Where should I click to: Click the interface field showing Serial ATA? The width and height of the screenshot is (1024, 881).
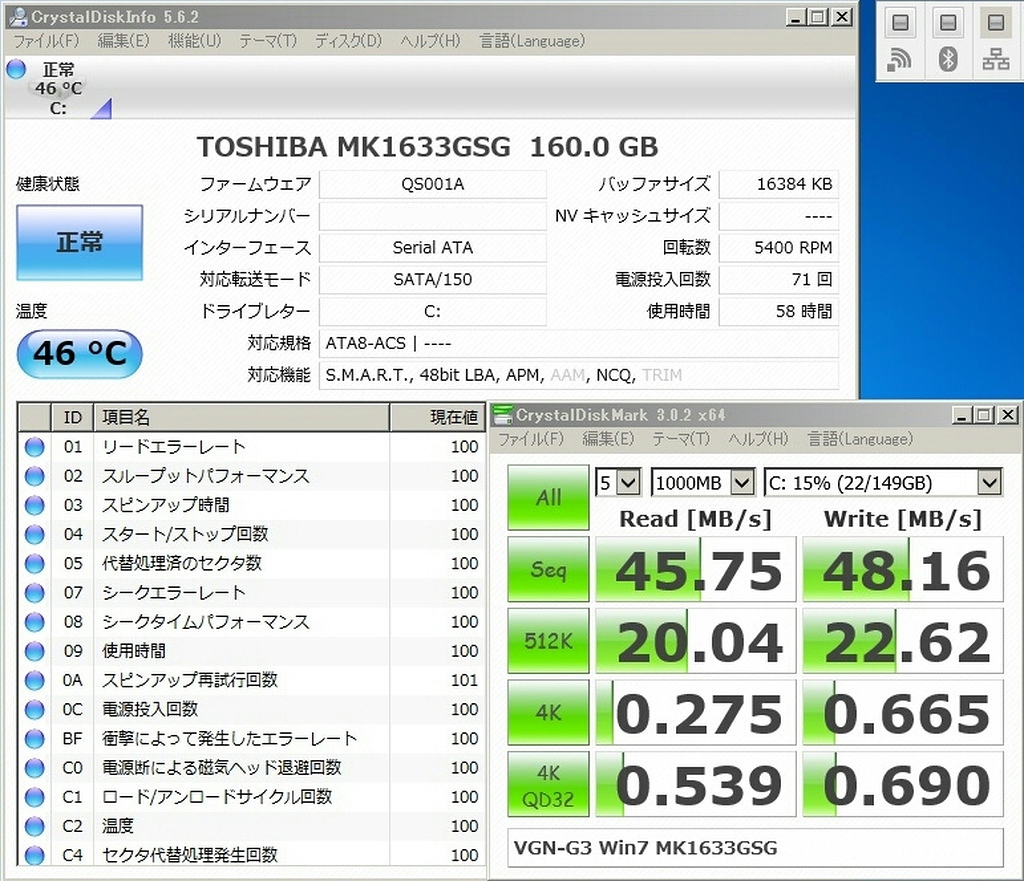pos(432,248)
